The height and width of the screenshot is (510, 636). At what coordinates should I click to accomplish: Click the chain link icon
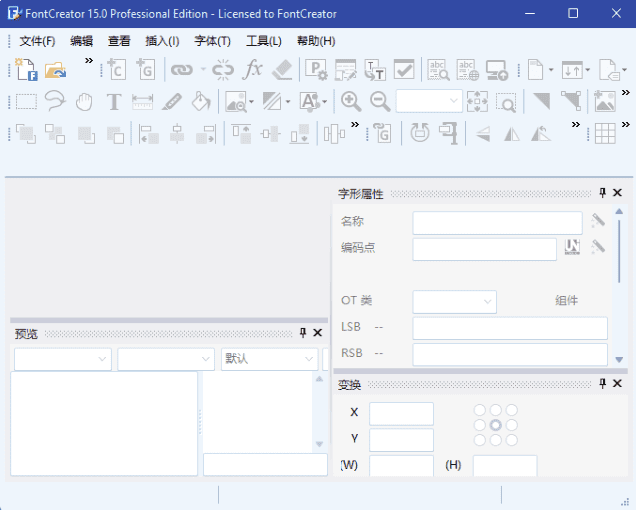coord(181,70)
